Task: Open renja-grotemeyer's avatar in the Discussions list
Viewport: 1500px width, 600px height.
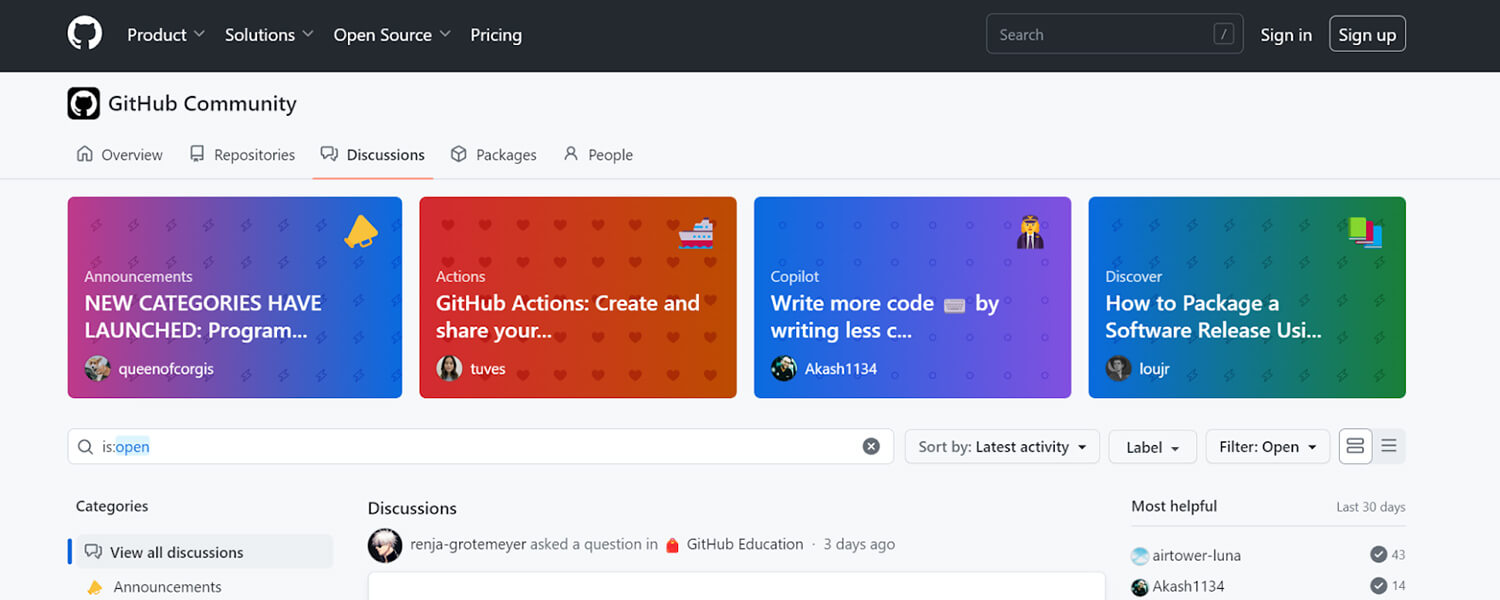Action: coord(385,545)
